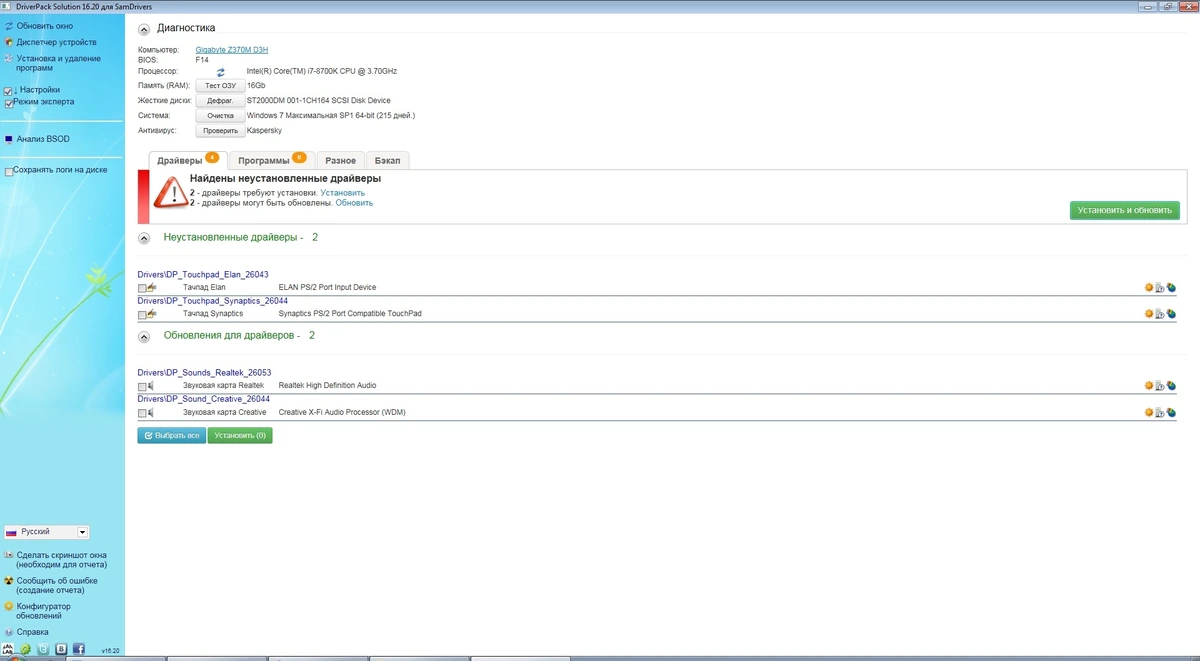1200x661 pixels.
Task: Open the Drivers\DP_Touchpad_Synaptics_26044 path link
Action: [x=213, y=300]
